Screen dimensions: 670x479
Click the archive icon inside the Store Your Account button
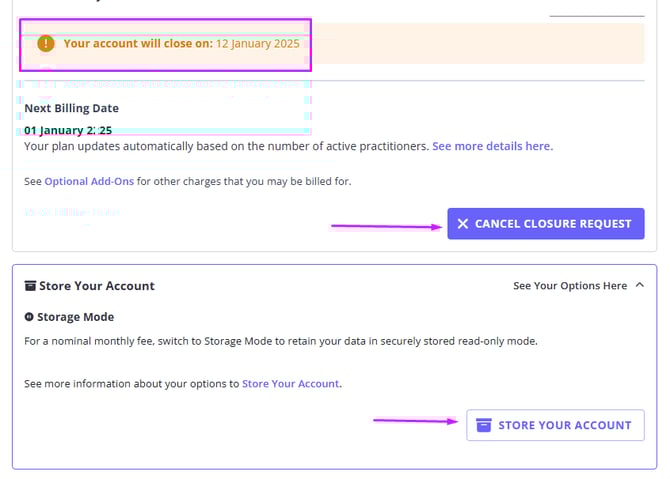coord(483,425)
